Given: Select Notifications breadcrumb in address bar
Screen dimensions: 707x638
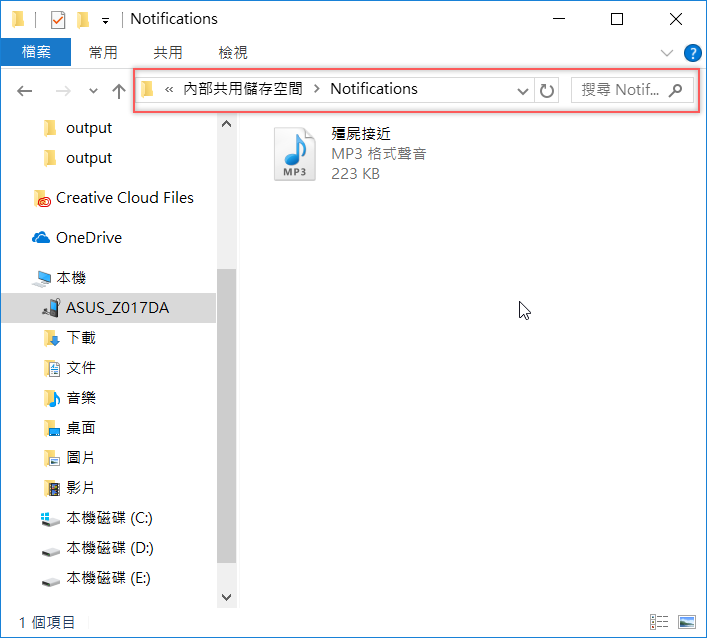Looking at the screenshot, I should coord(374,89).
